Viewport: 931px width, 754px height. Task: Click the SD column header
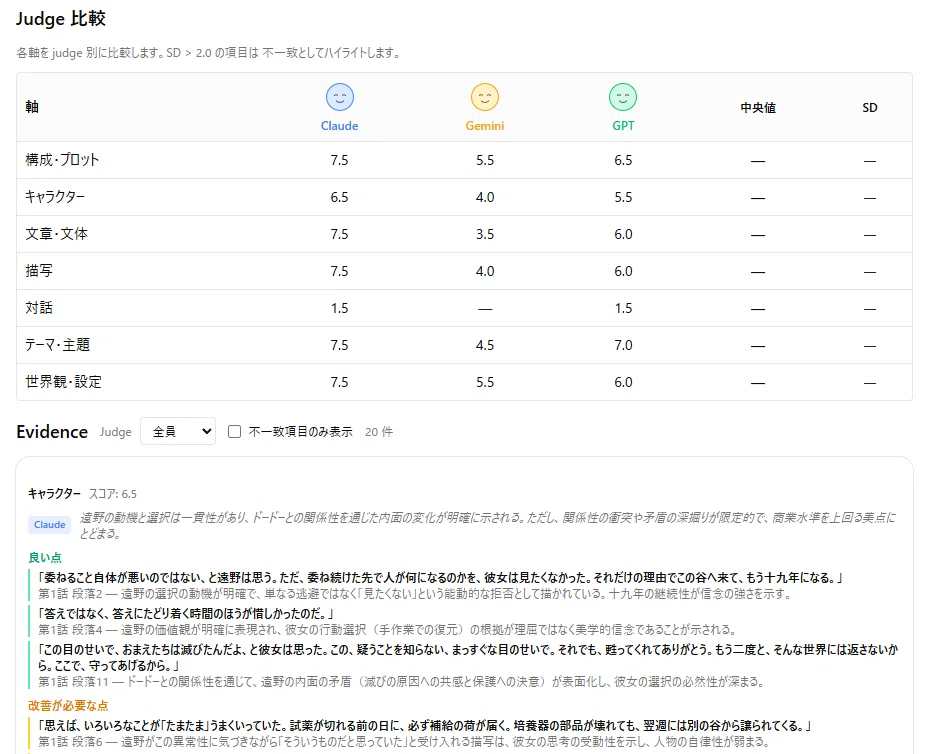tap(870, 107)
